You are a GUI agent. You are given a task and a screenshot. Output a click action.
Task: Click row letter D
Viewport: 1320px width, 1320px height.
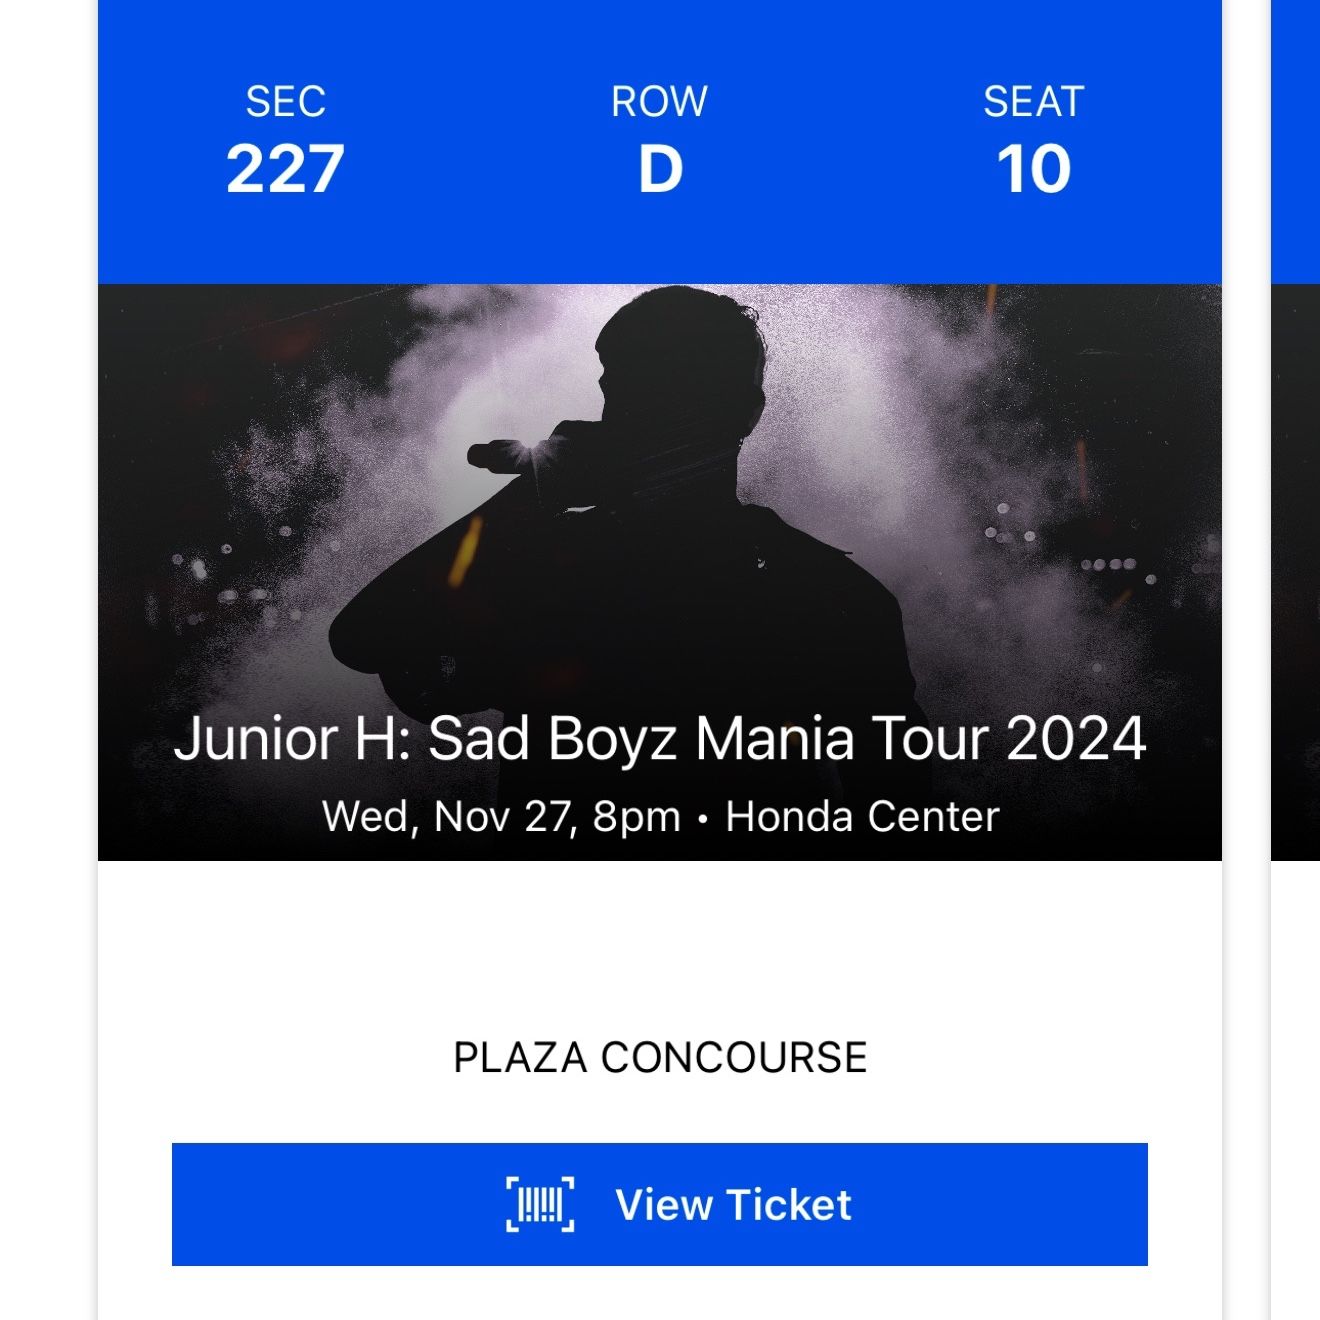660,168
